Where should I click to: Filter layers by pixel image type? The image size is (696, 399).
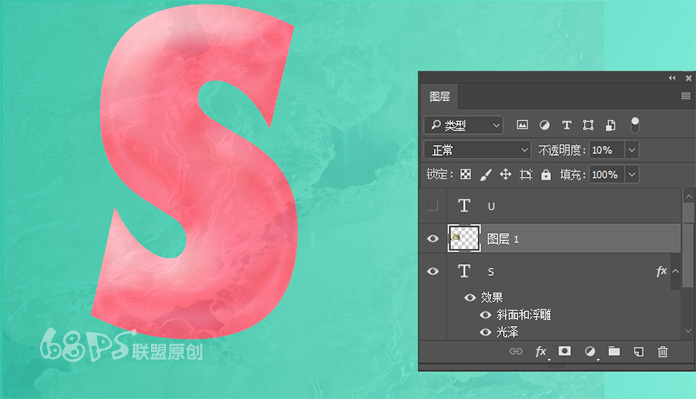pos(522,125)
